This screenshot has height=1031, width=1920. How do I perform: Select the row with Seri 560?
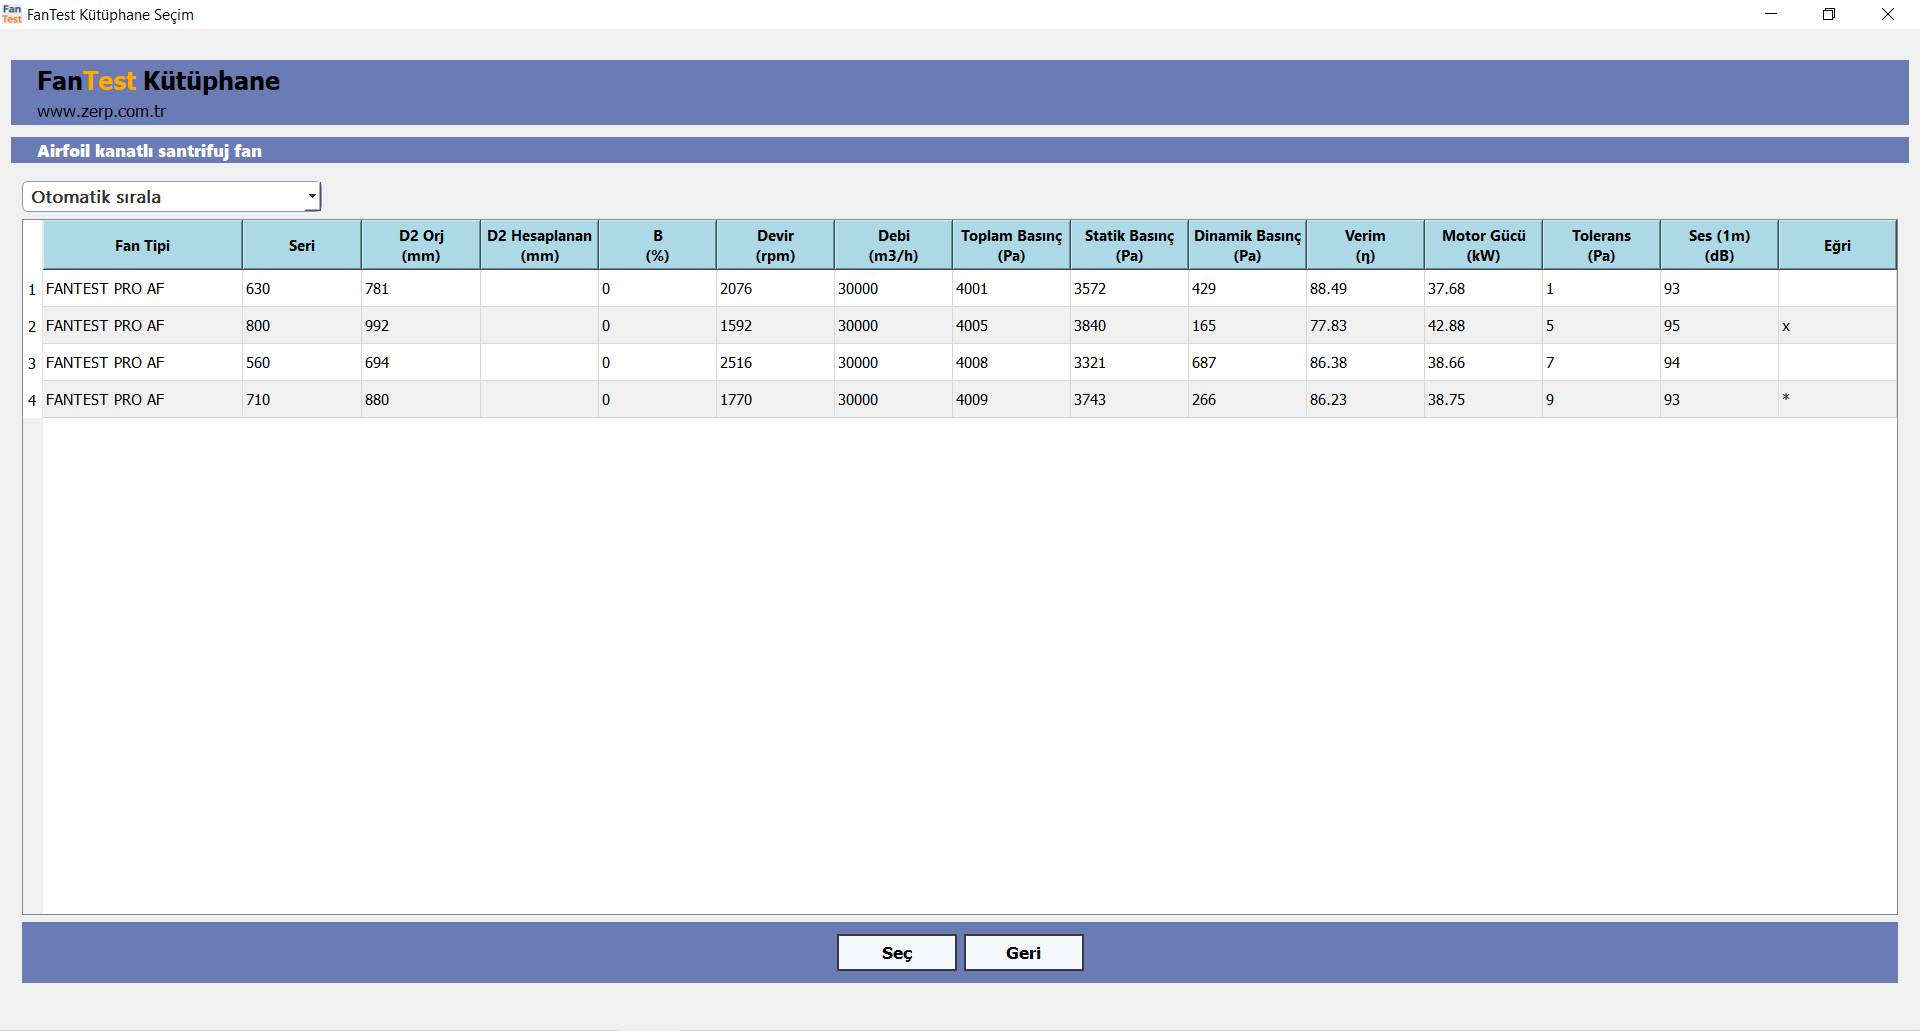258,363
